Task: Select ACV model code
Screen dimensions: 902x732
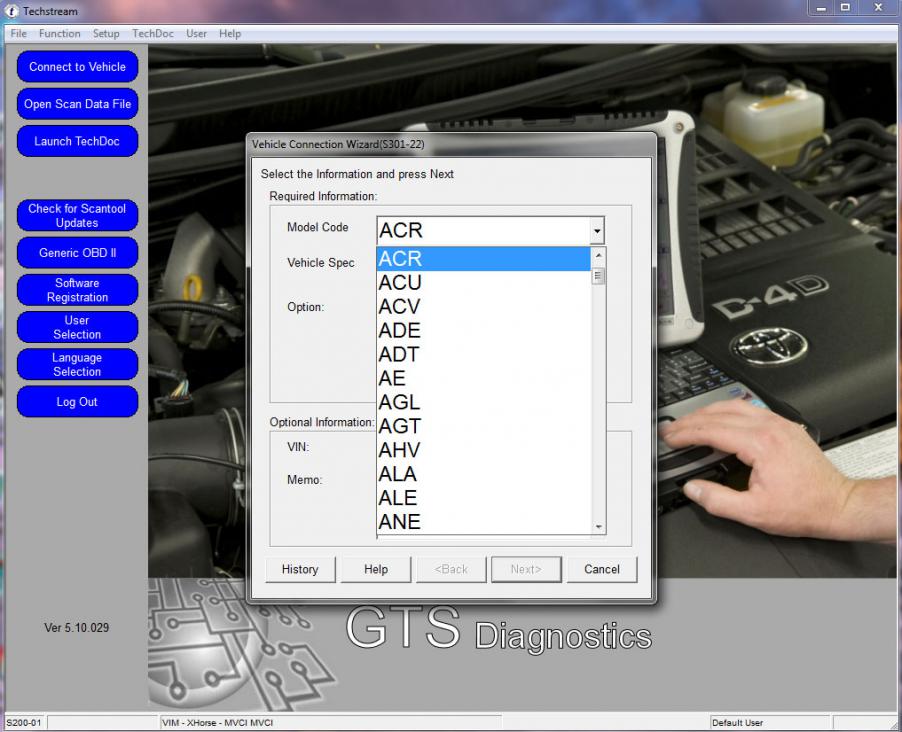Action: click(x=483, y=307)
